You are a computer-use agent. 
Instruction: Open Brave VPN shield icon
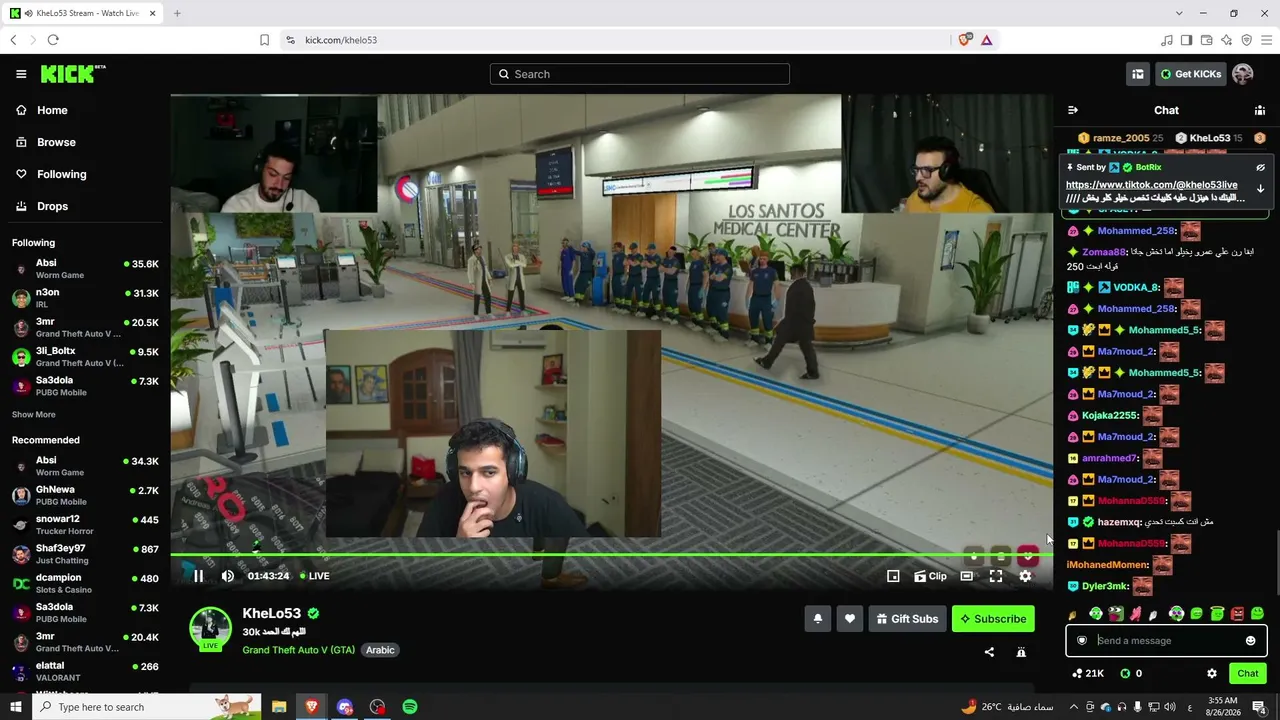[x=1247, y=40]
